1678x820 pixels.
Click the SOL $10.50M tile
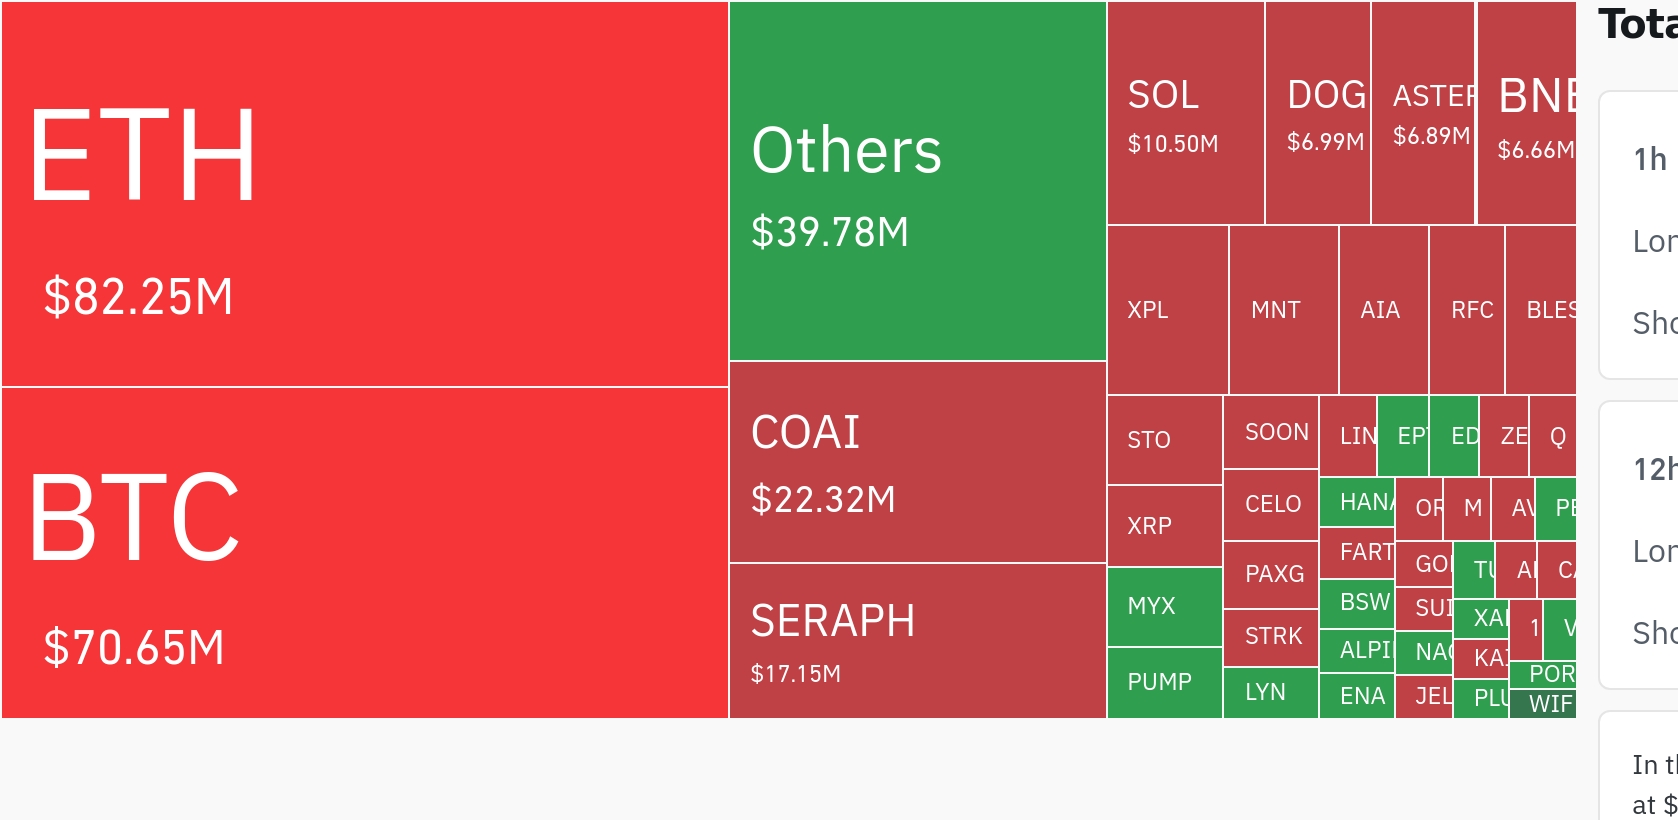pyautogui.click(x=1185, y=113)
